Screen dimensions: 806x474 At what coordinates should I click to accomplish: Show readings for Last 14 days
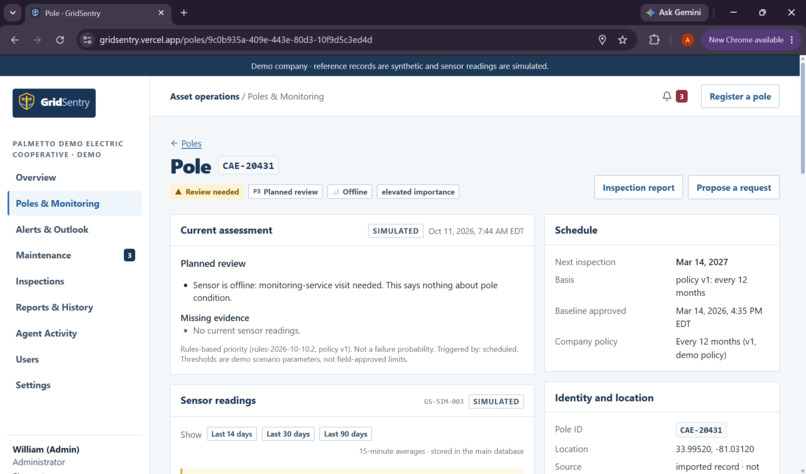232,434
